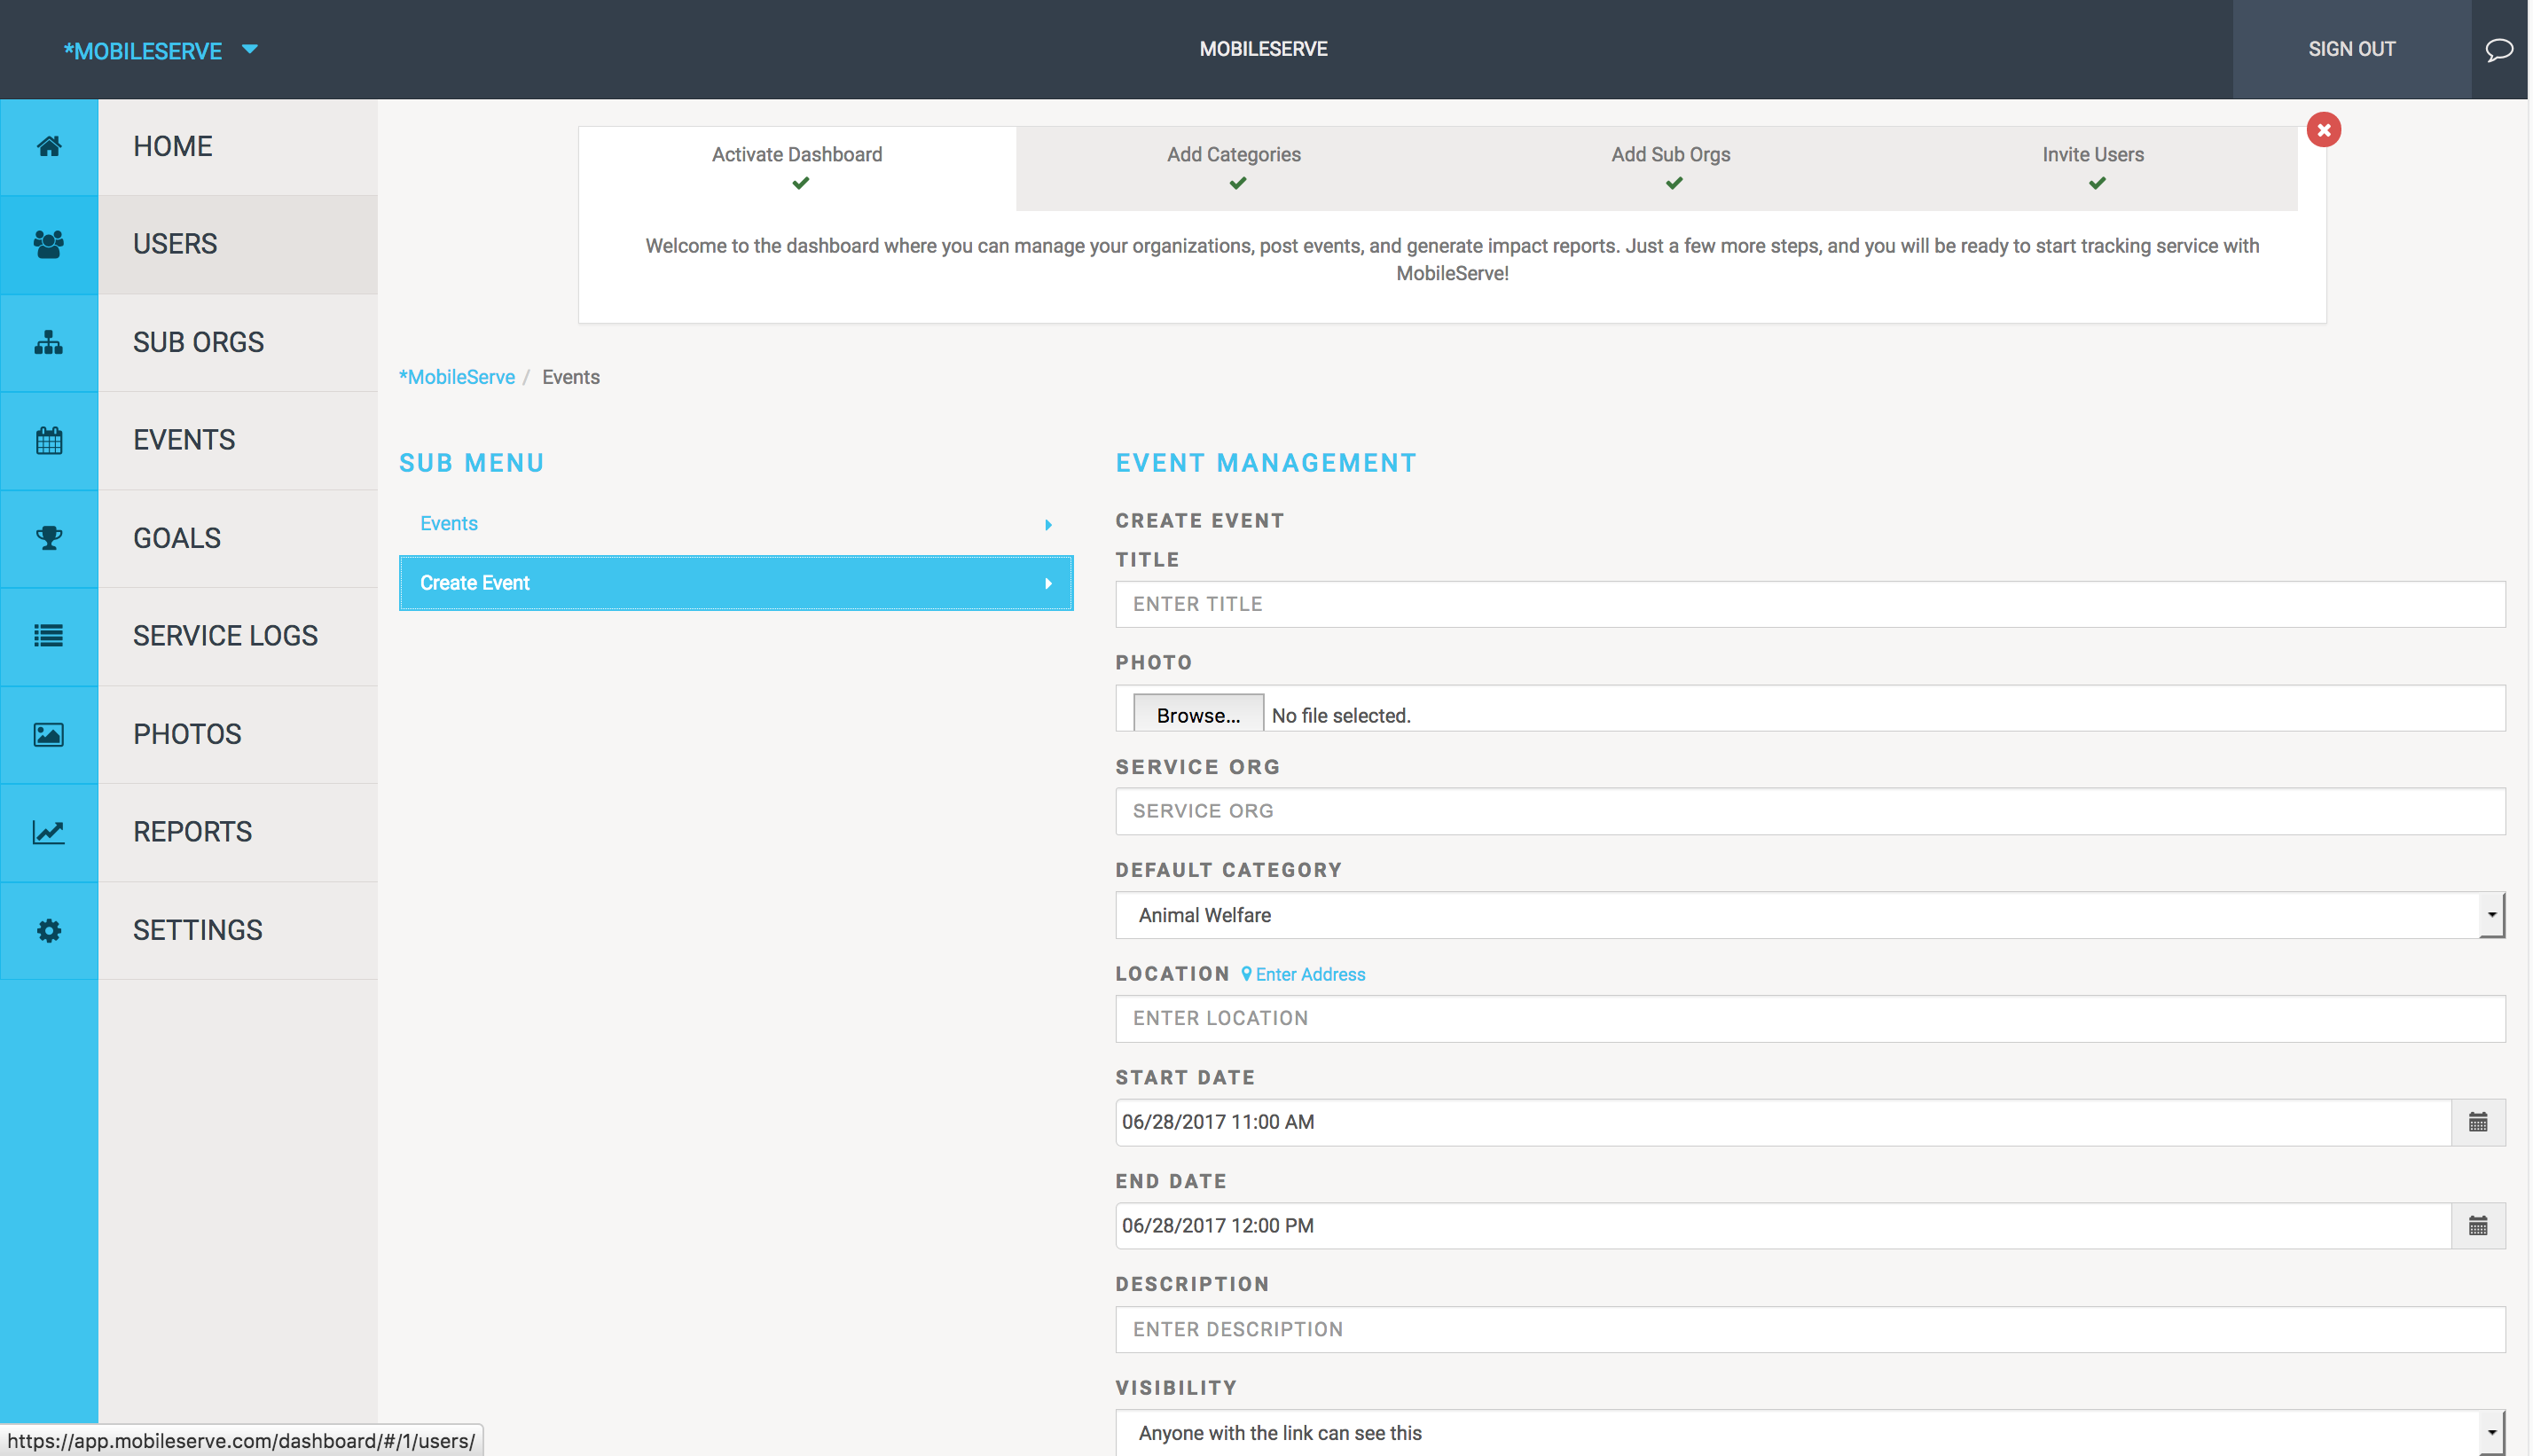Viewport: 2533px width, 1456px height.
Task: Click the Settings gear icon in sidebar
Action: (47, 929)
